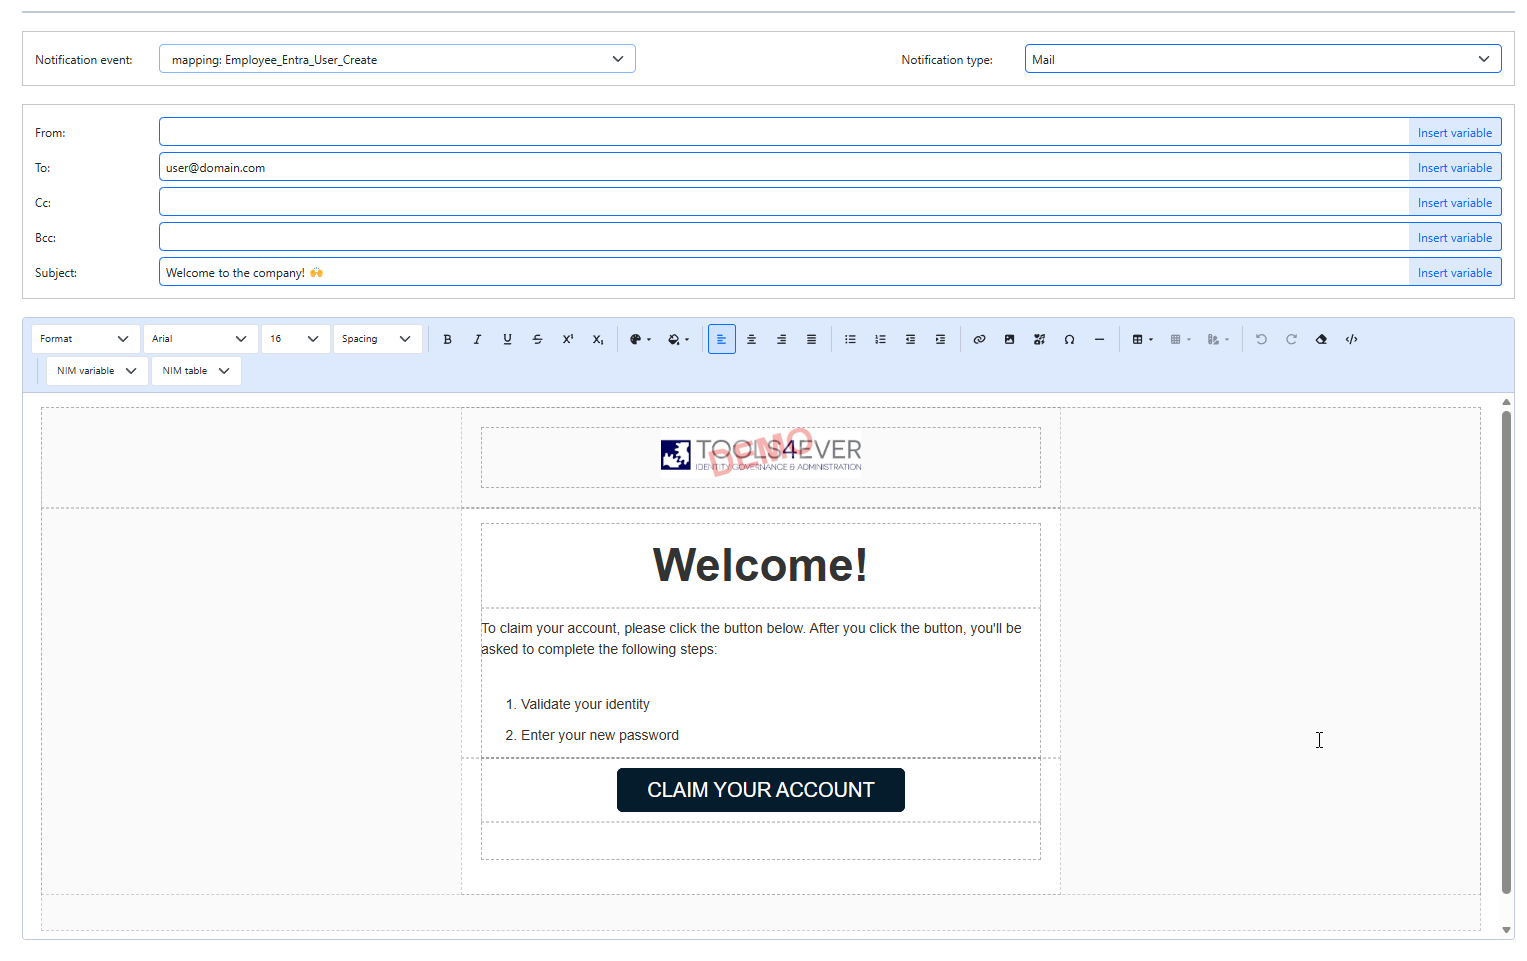Insert variable into the To field

point(1455,167)
